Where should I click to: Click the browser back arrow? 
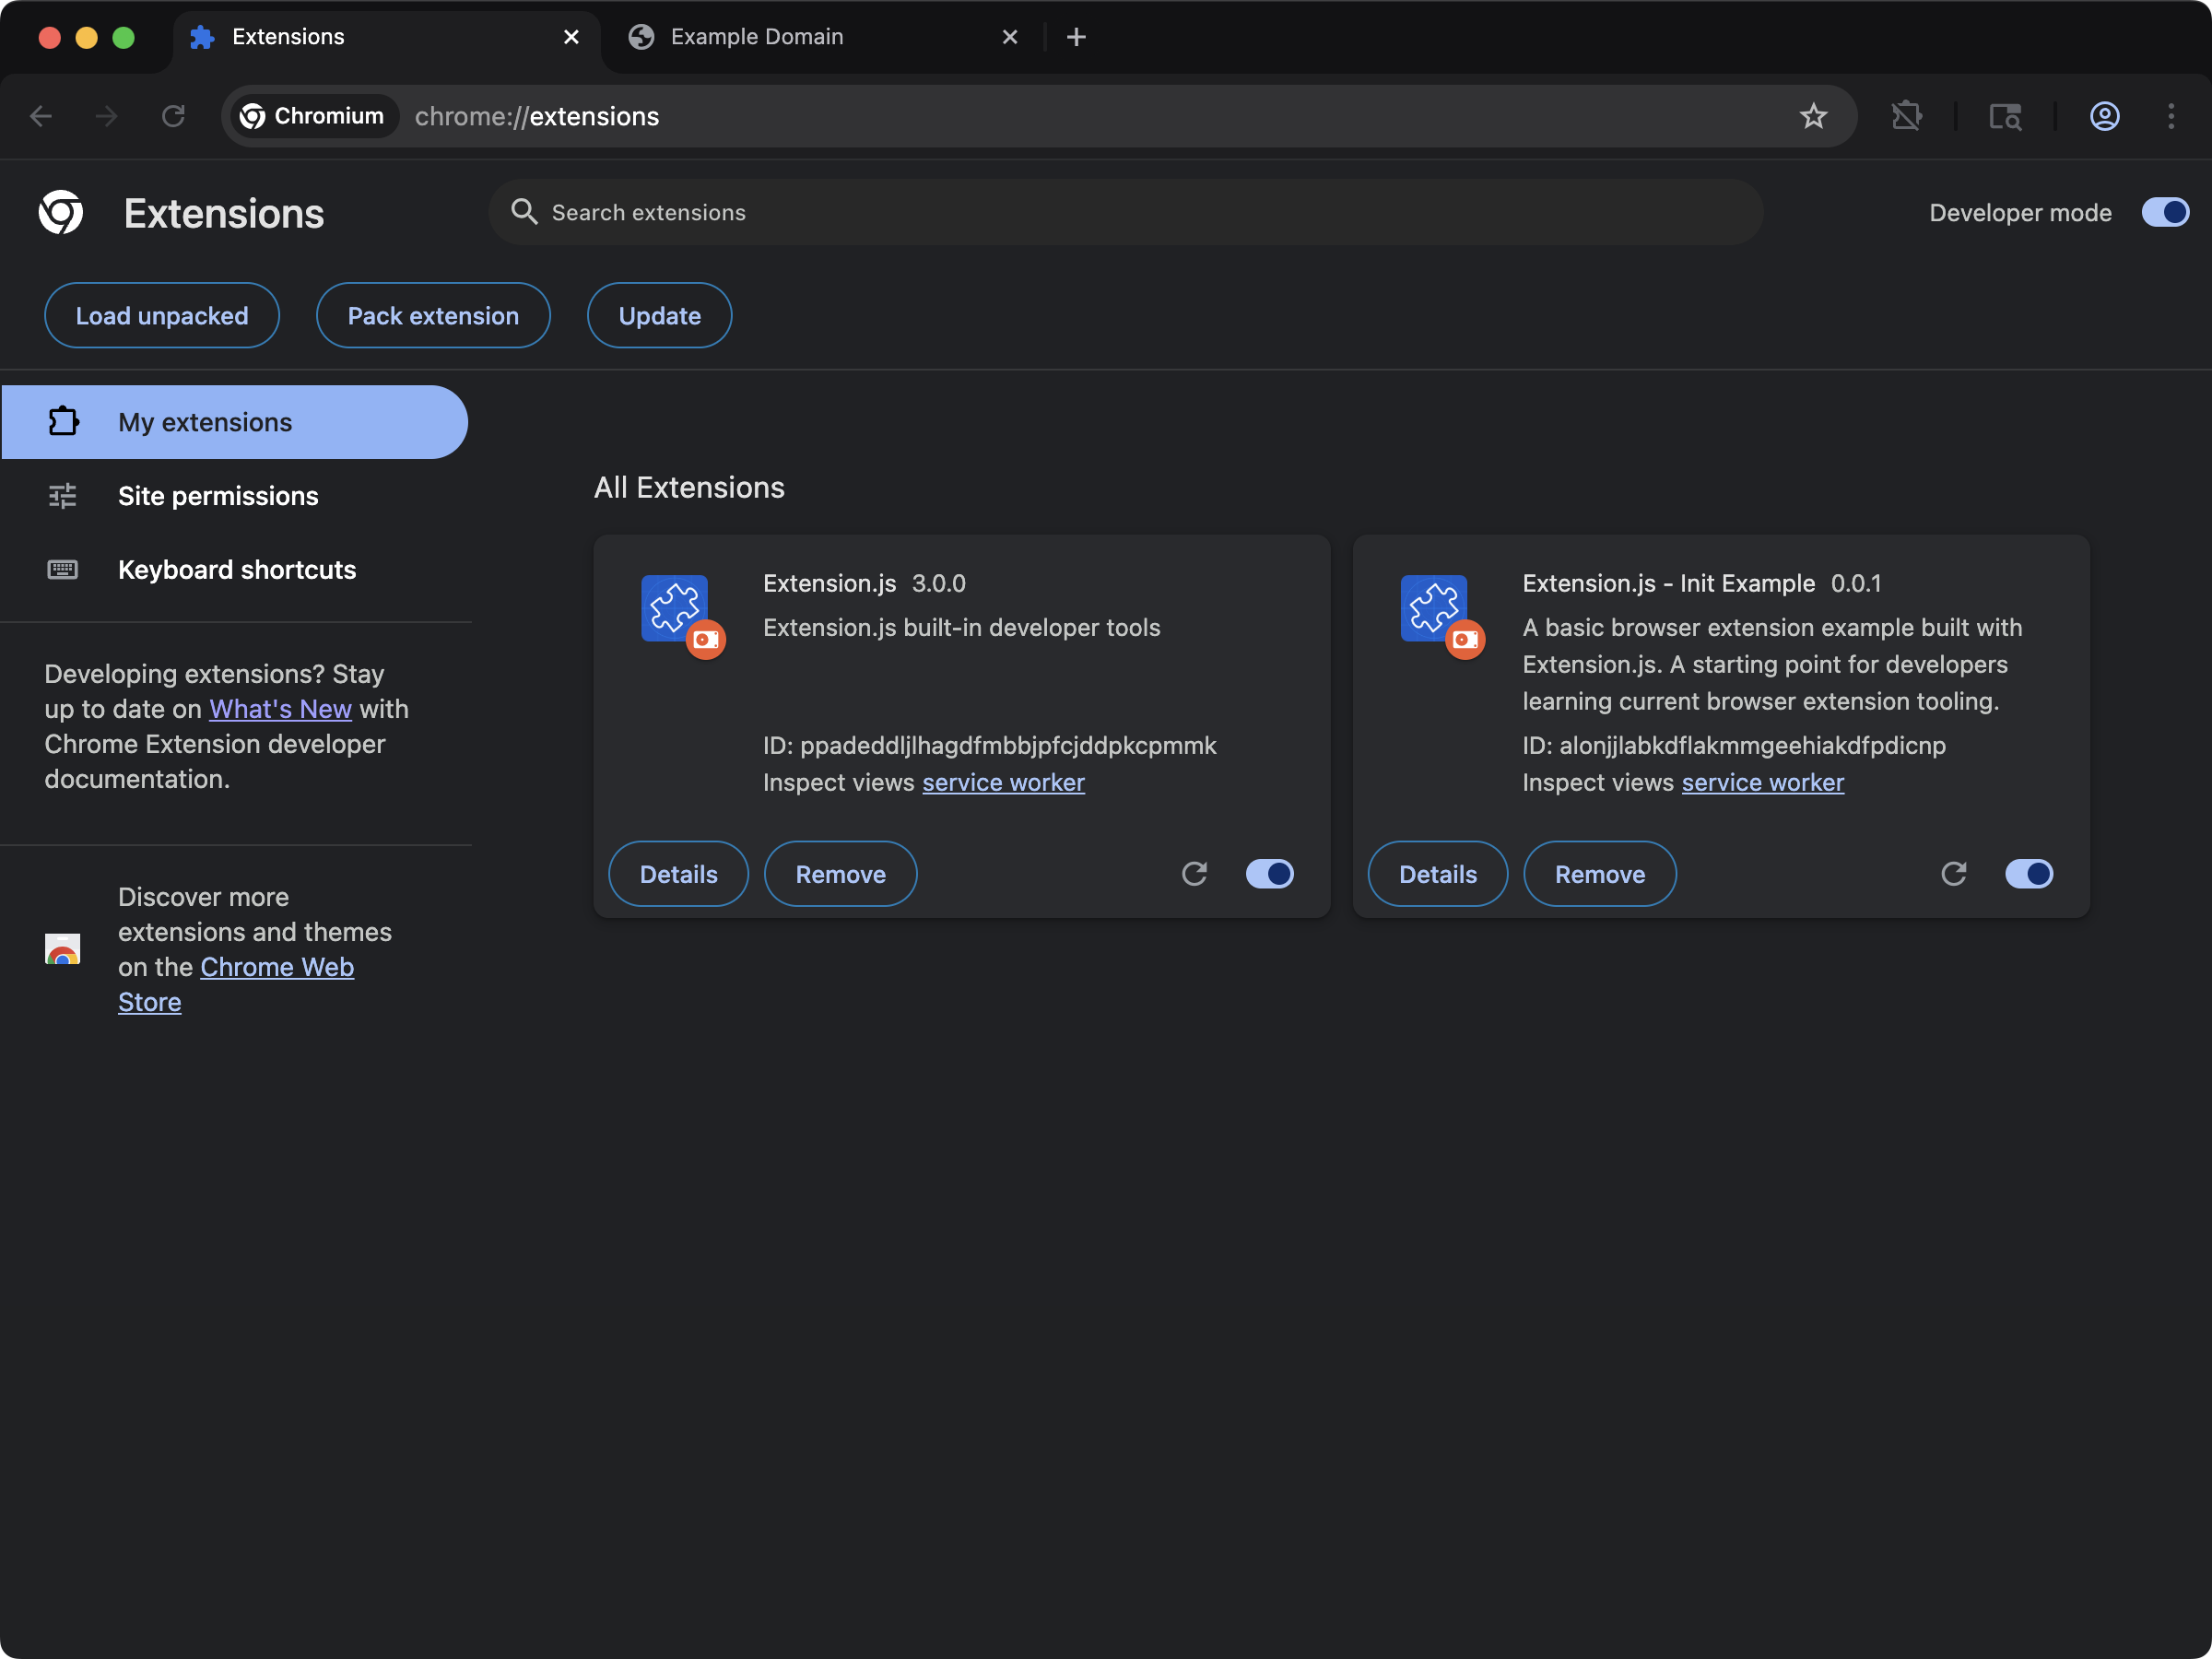41,116
